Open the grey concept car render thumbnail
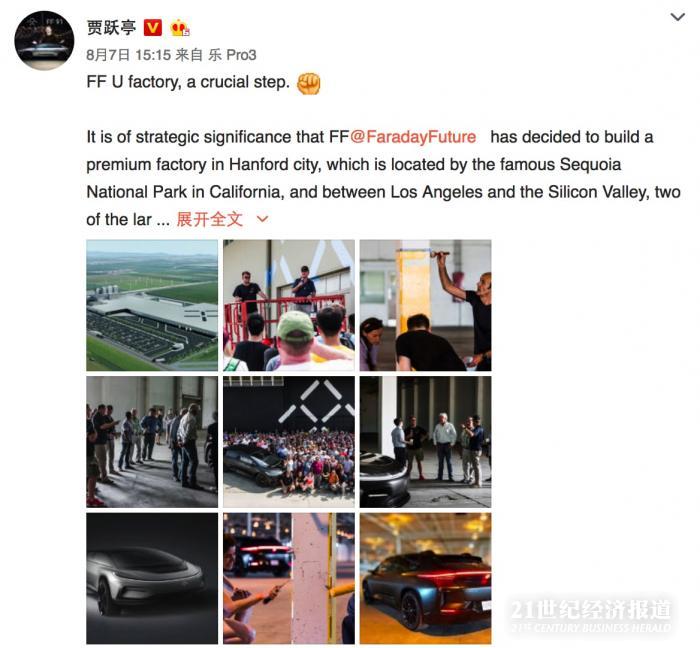 pyautogui.click(x=152, y=578)
